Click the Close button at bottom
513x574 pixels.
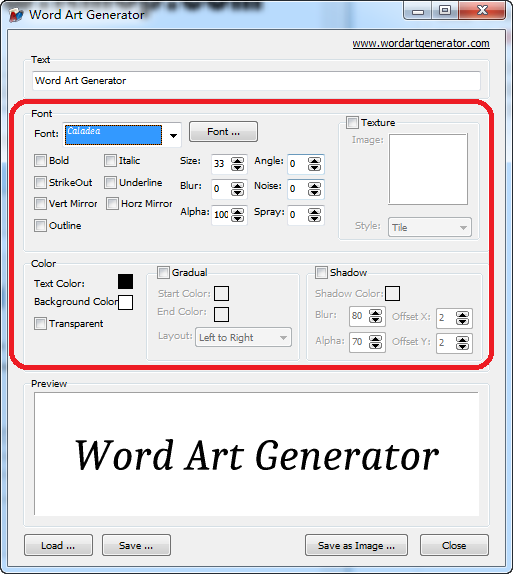coord(454,545)
